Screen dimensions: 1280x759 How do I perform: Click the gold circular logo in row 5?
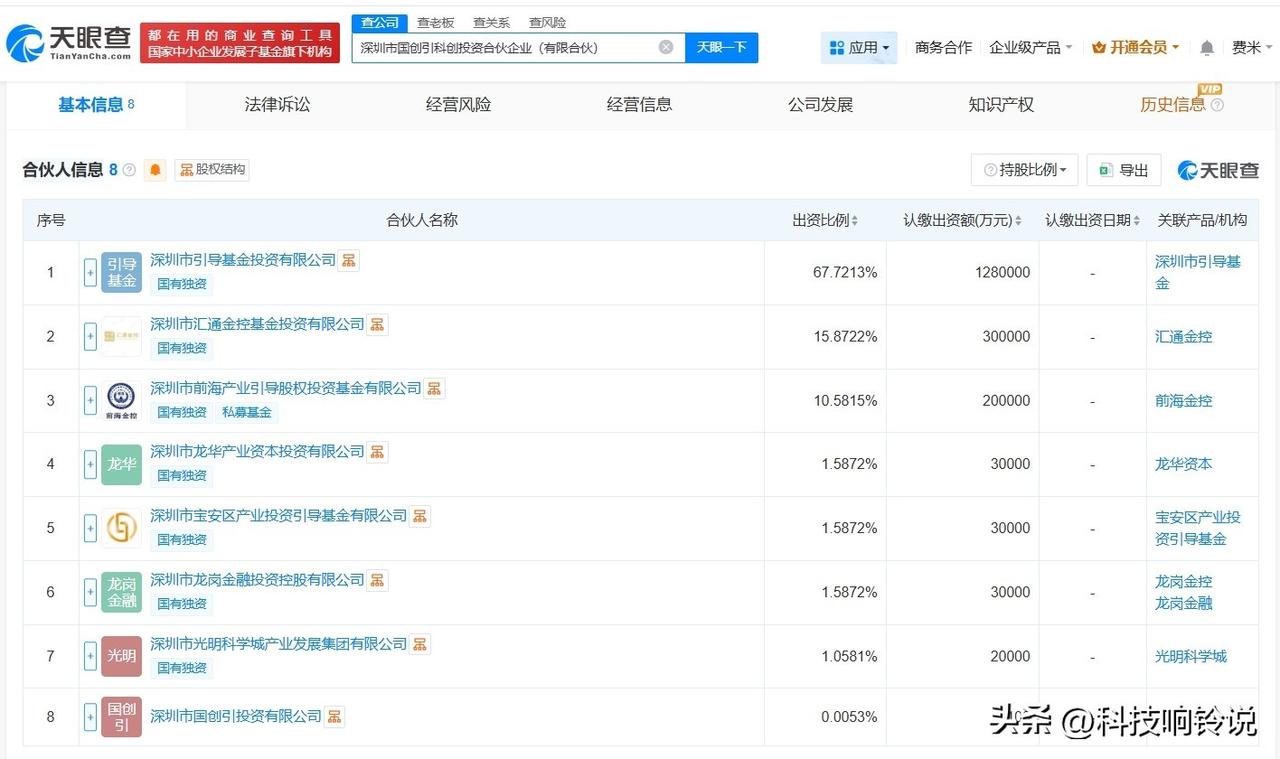[x=121, y=528]
